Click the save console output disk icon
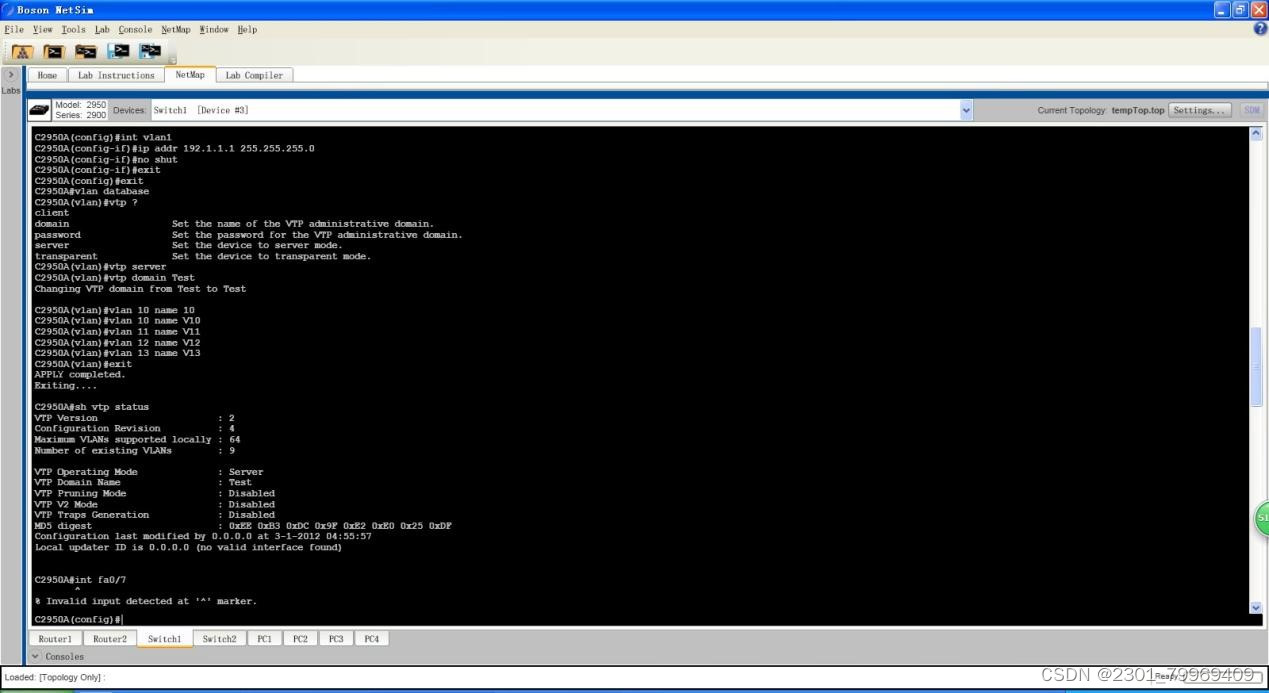This screenshot has height=693, width=1269. (x=150, y=52)
